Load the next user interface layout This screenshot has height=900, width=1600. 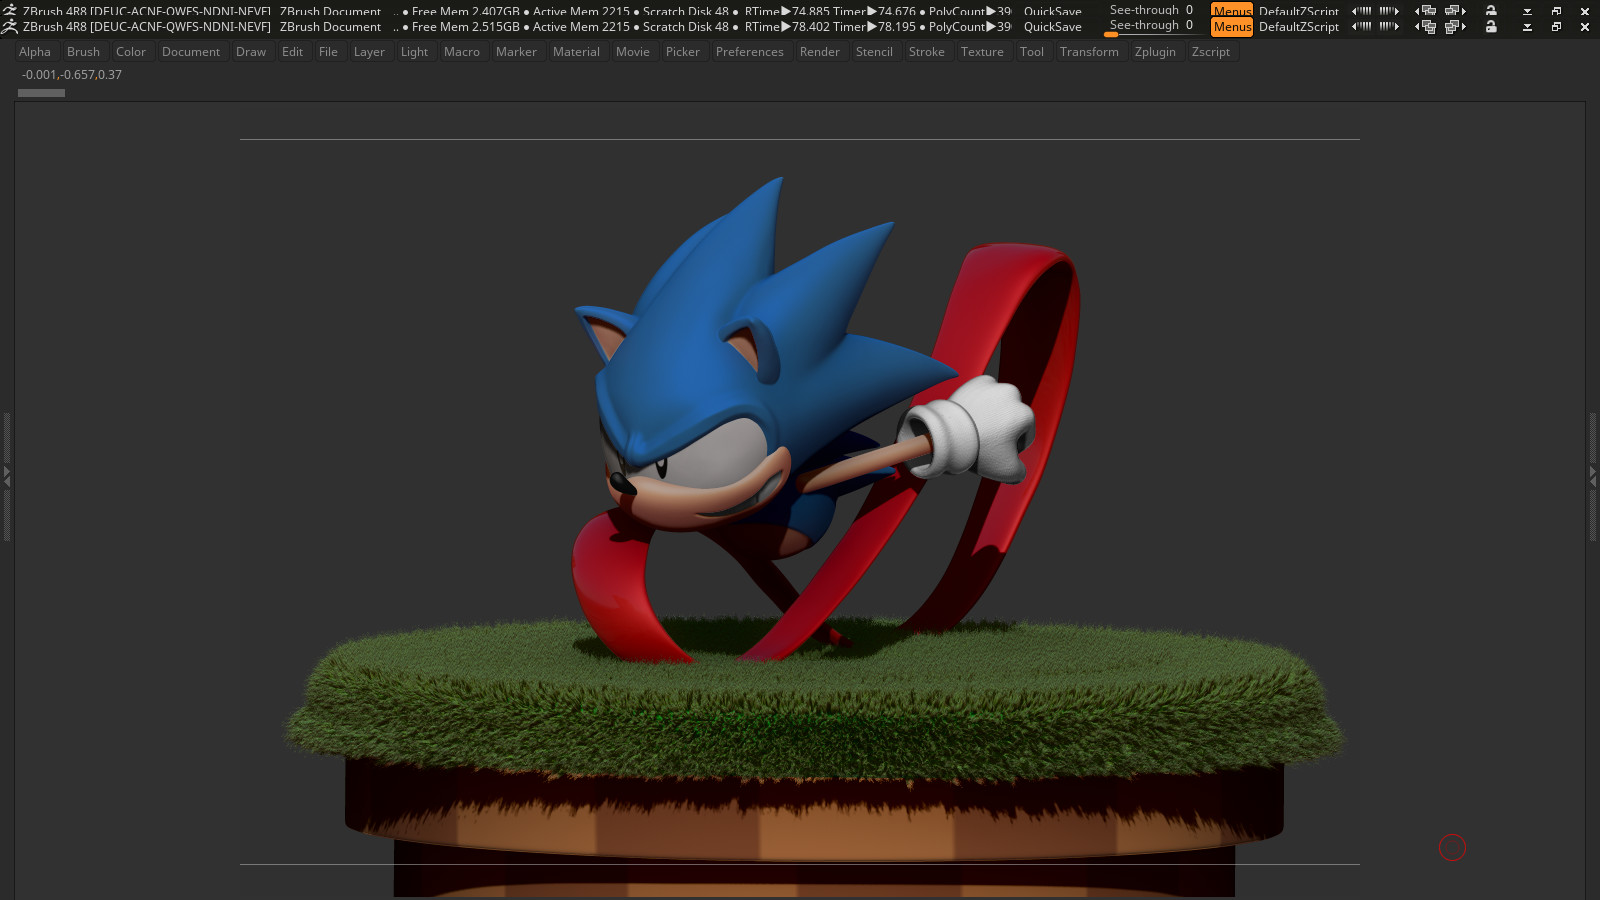pyautogui.click(x=1455, y=27)
